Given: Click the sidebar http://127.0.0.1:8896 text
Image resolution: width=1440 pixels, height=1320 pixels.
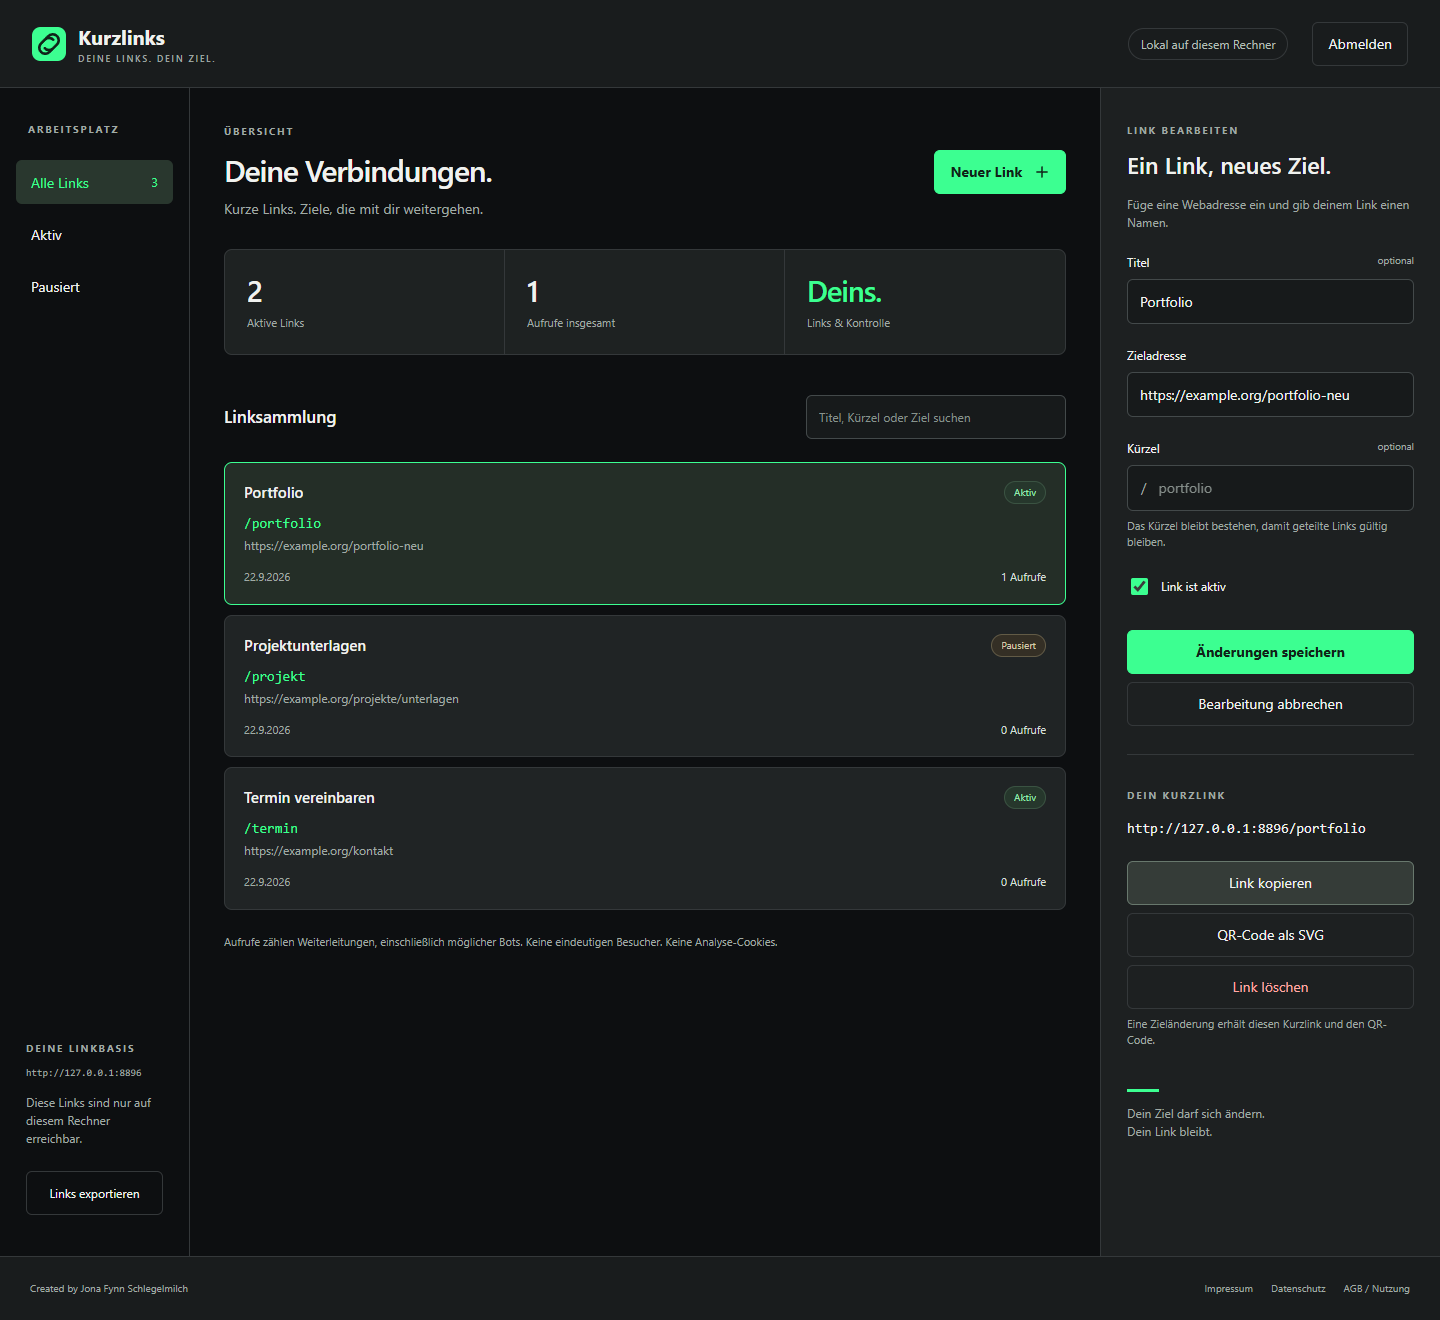Looking at the screenshot, I should coord(84,1072).
